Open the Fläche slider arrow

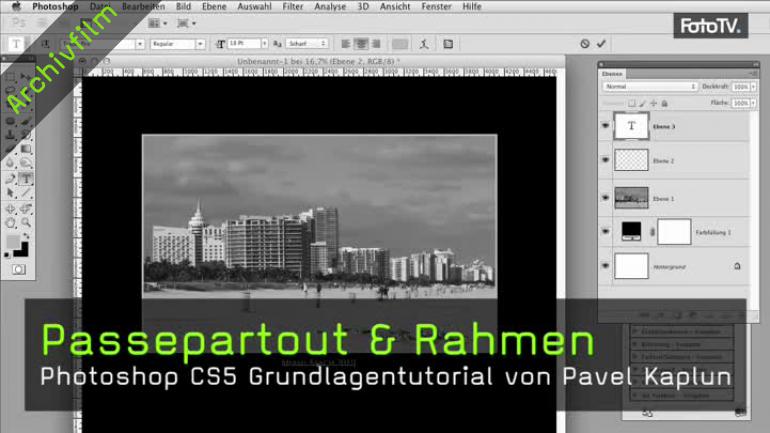753,103
